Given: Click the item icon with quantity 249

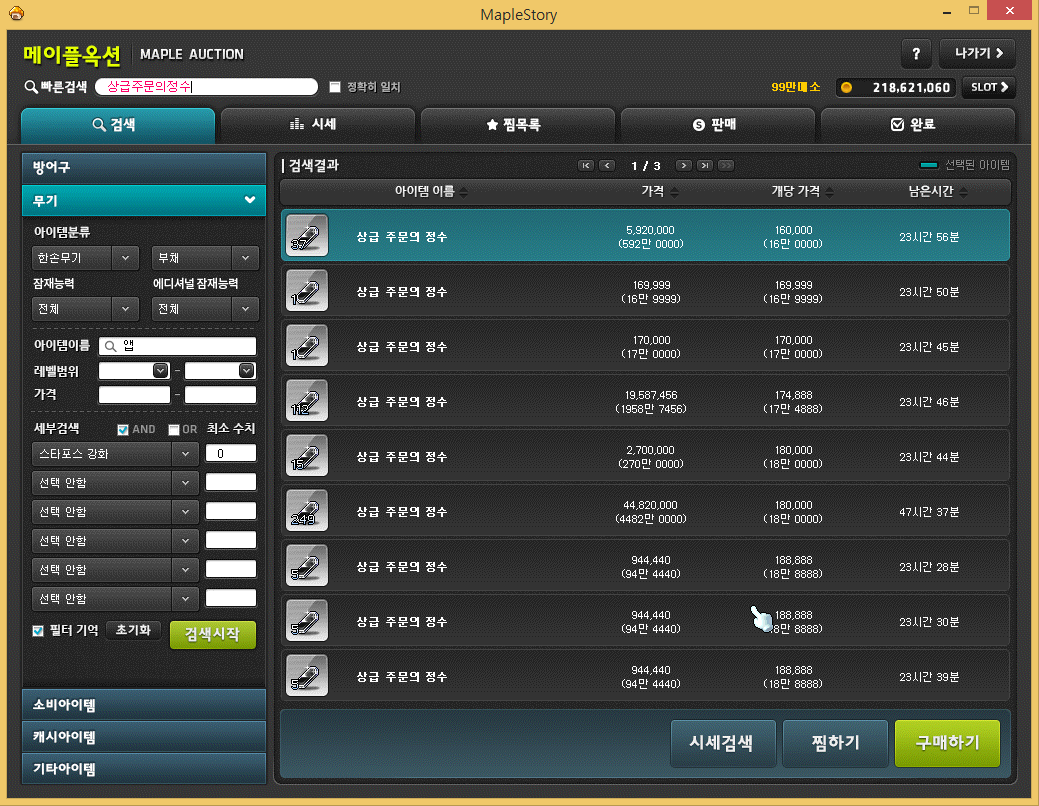Looking at the screenshot, I should pos(306,511).
